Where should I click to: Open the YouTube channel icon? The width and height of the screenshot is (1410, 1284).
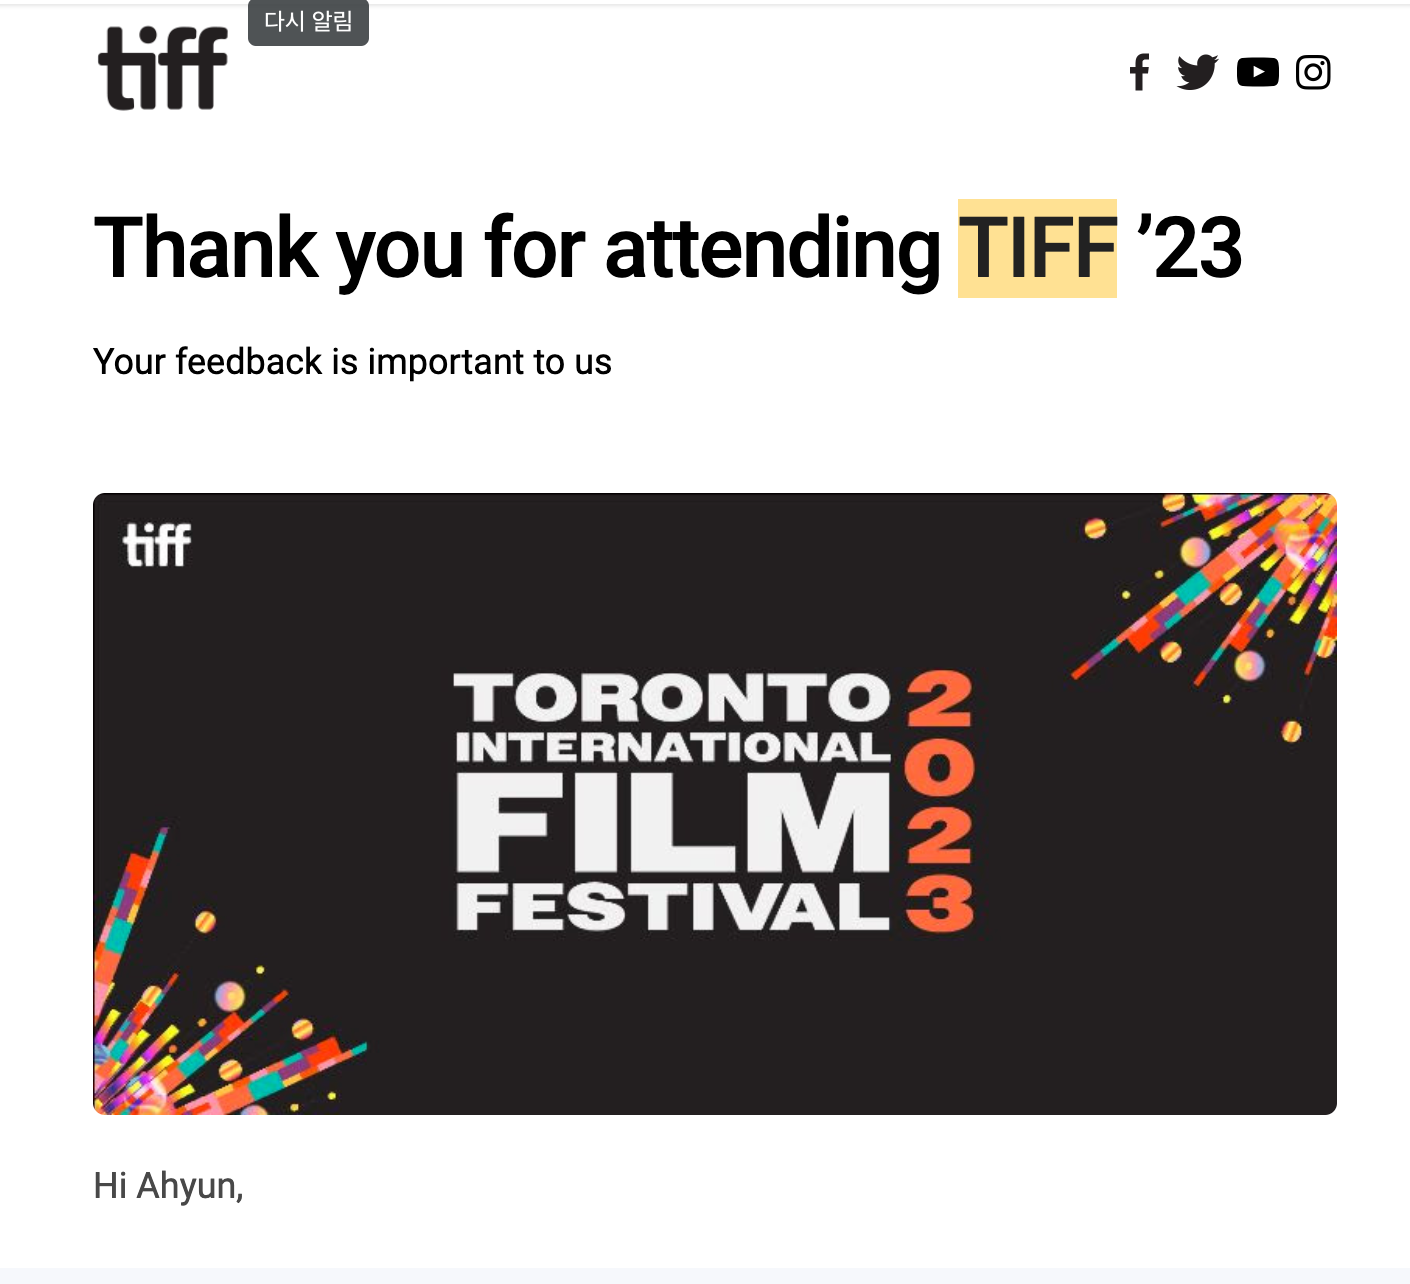click(x=1257, y=72)
